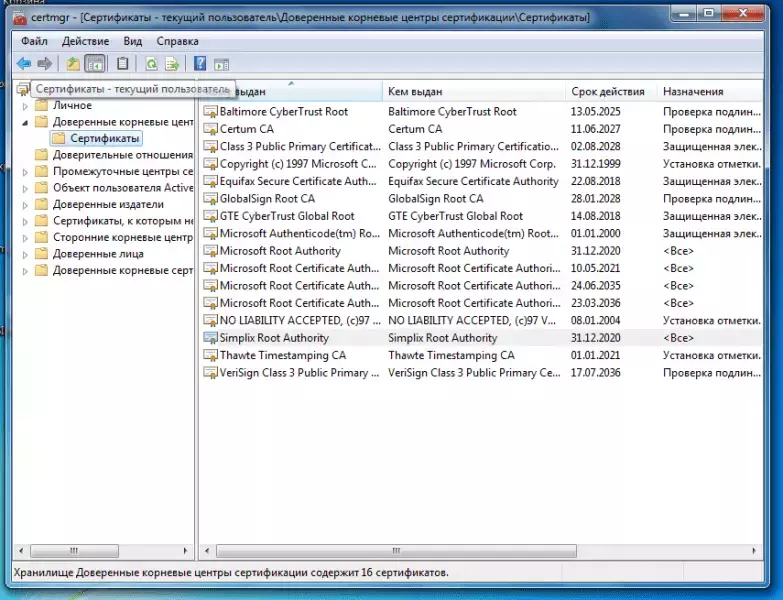Expand the Доверенные лица tree node

[x=25, y=254]
